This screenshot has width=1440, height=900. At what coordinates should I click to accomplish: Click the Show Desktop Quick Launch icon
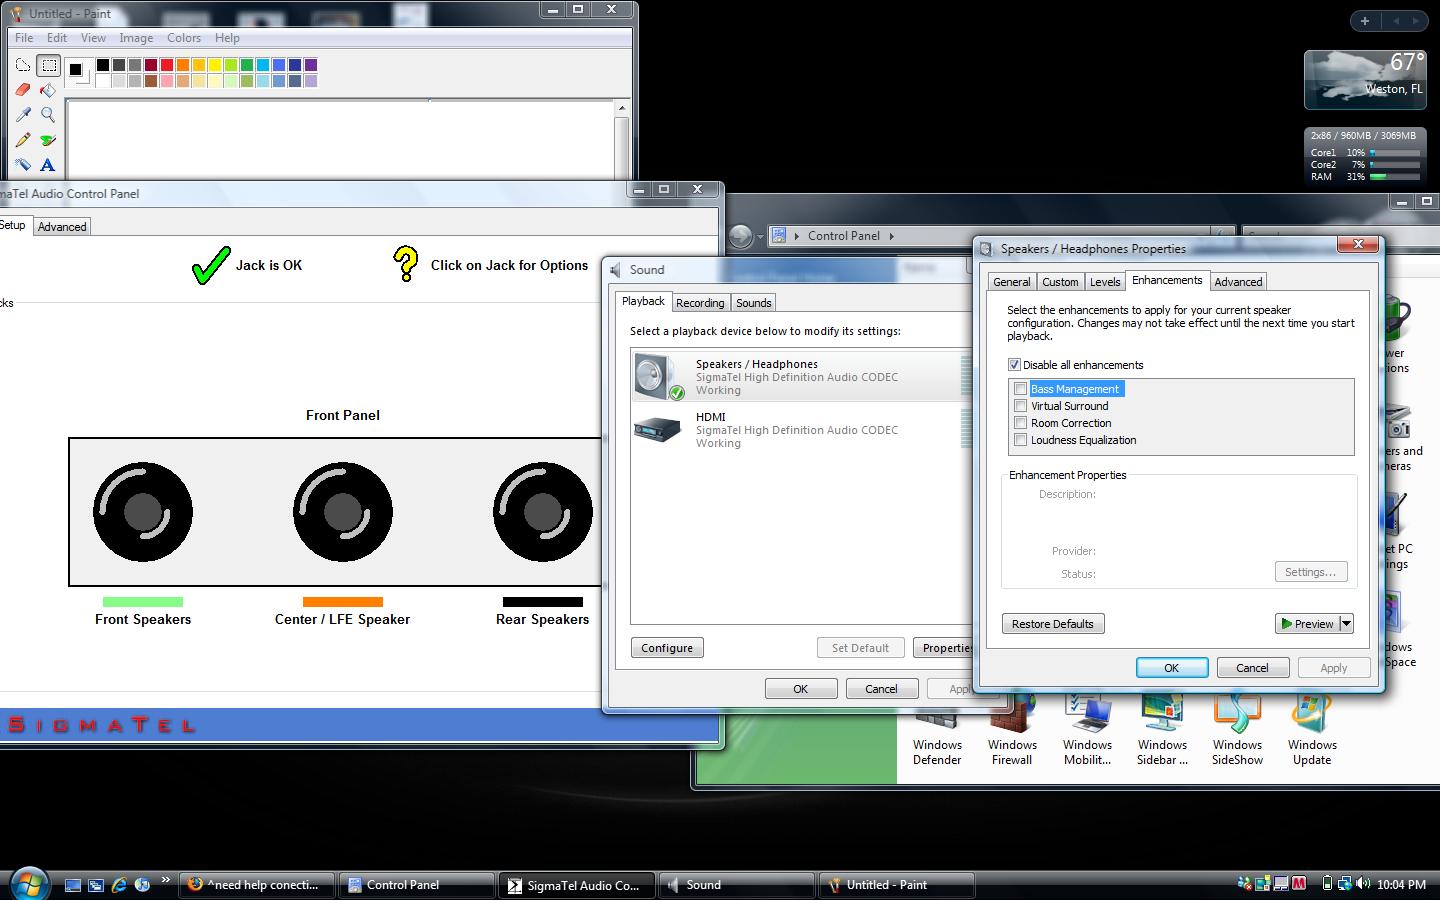(x=73, y=885)
